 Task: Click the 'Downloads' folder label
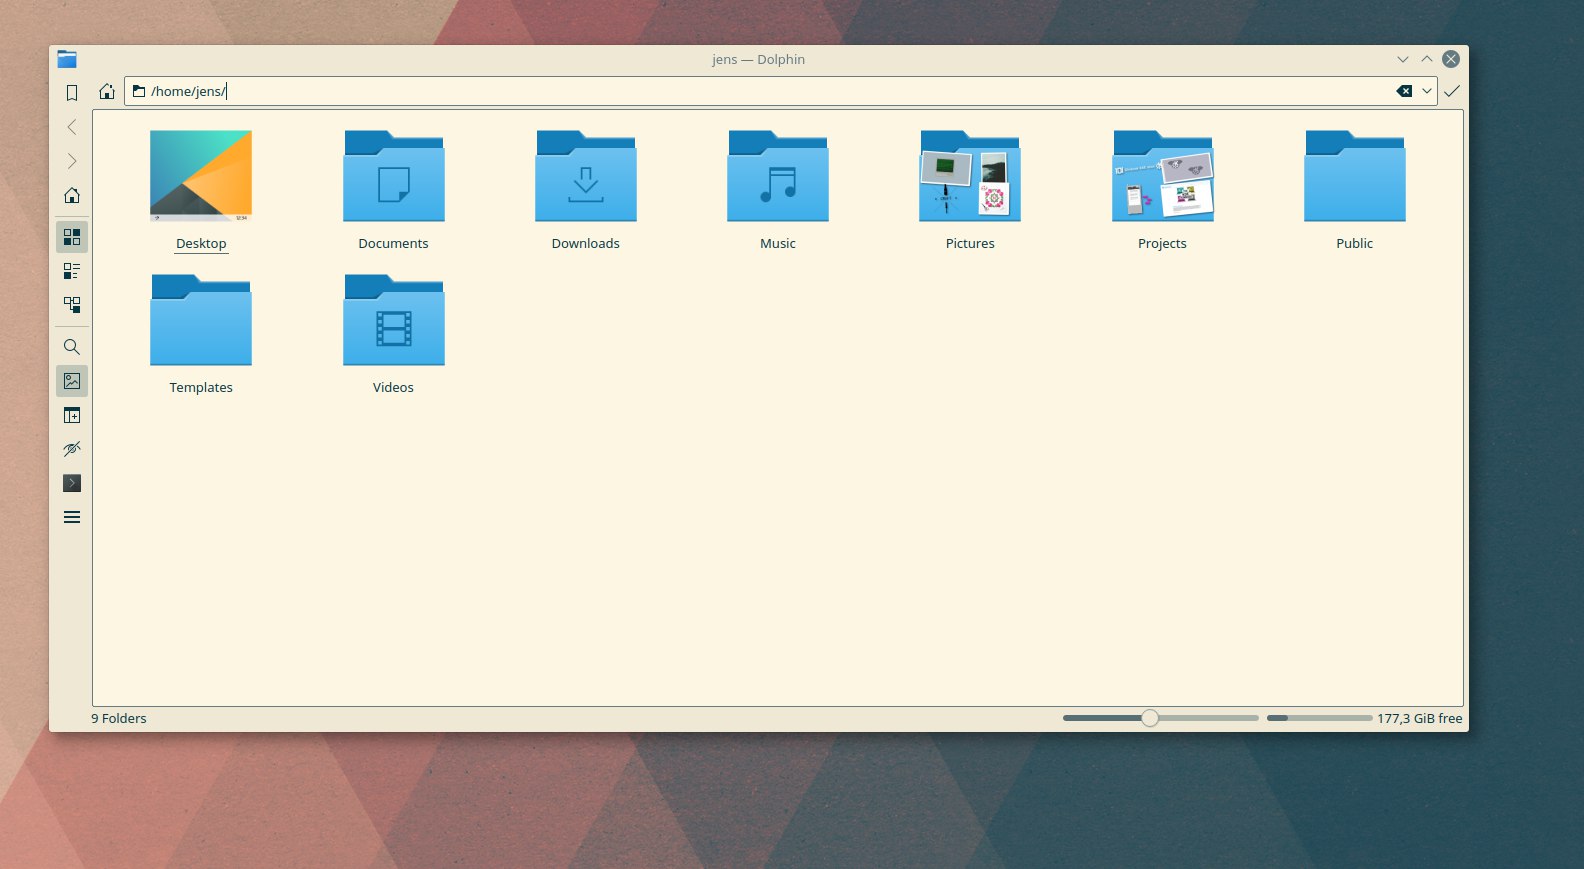click(586, 243)
